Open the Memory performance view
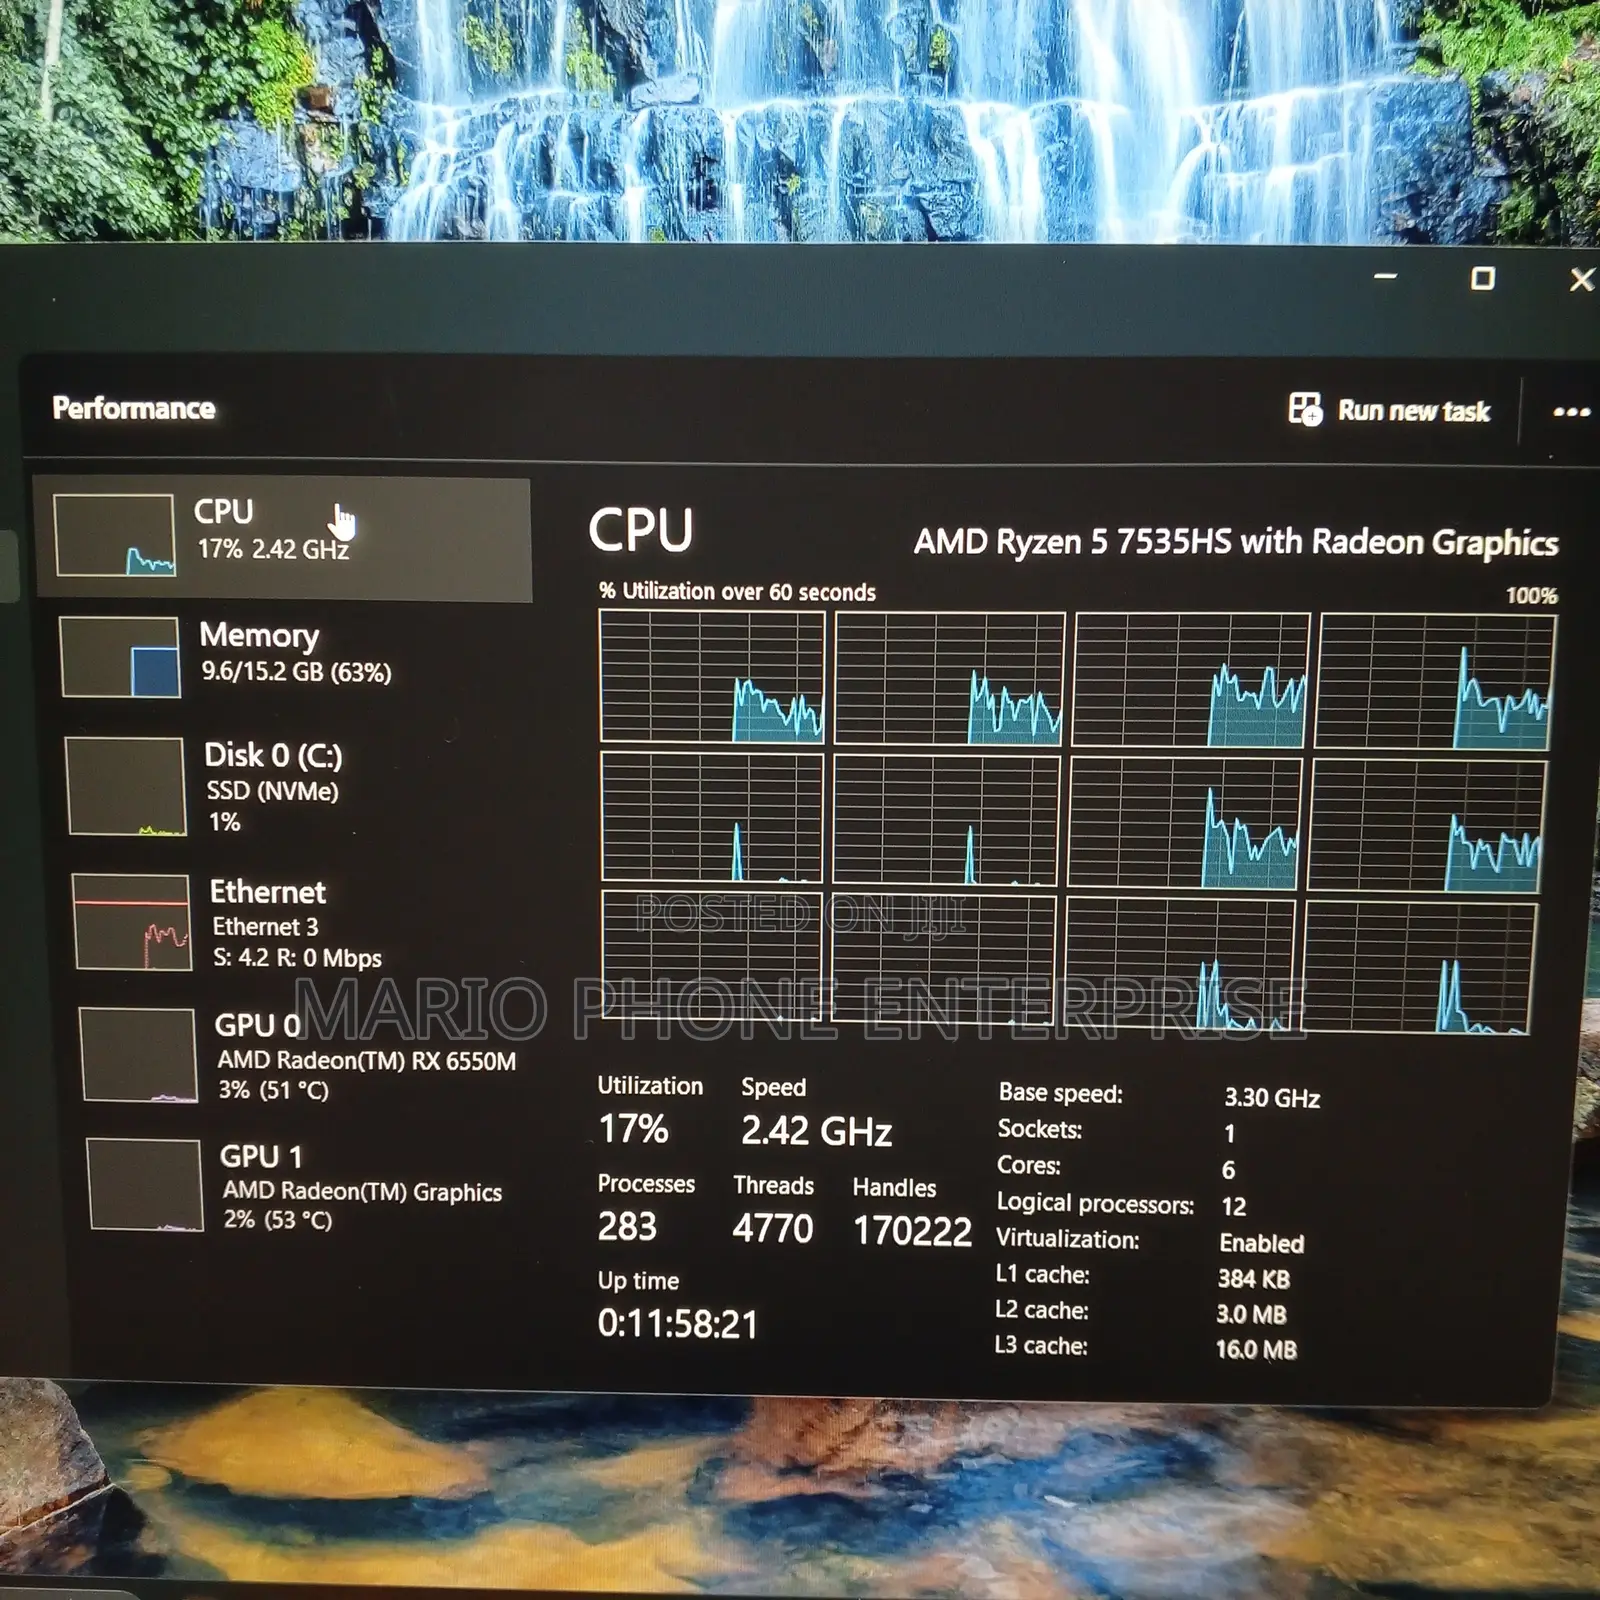The height and width of the screenshot is (1600, 1600). (x=285, y=656)
